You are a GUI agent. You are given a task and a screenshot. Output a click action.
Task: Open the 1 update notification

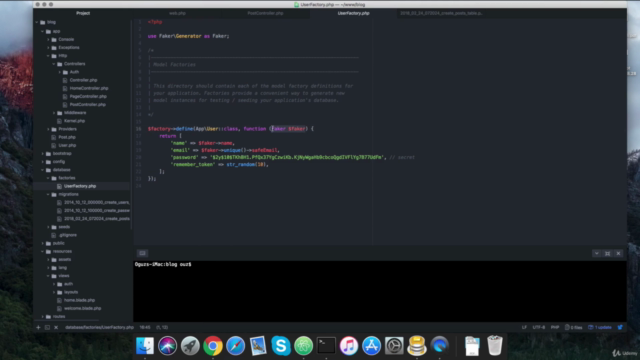pyautogui.click(x=600, y=327)
